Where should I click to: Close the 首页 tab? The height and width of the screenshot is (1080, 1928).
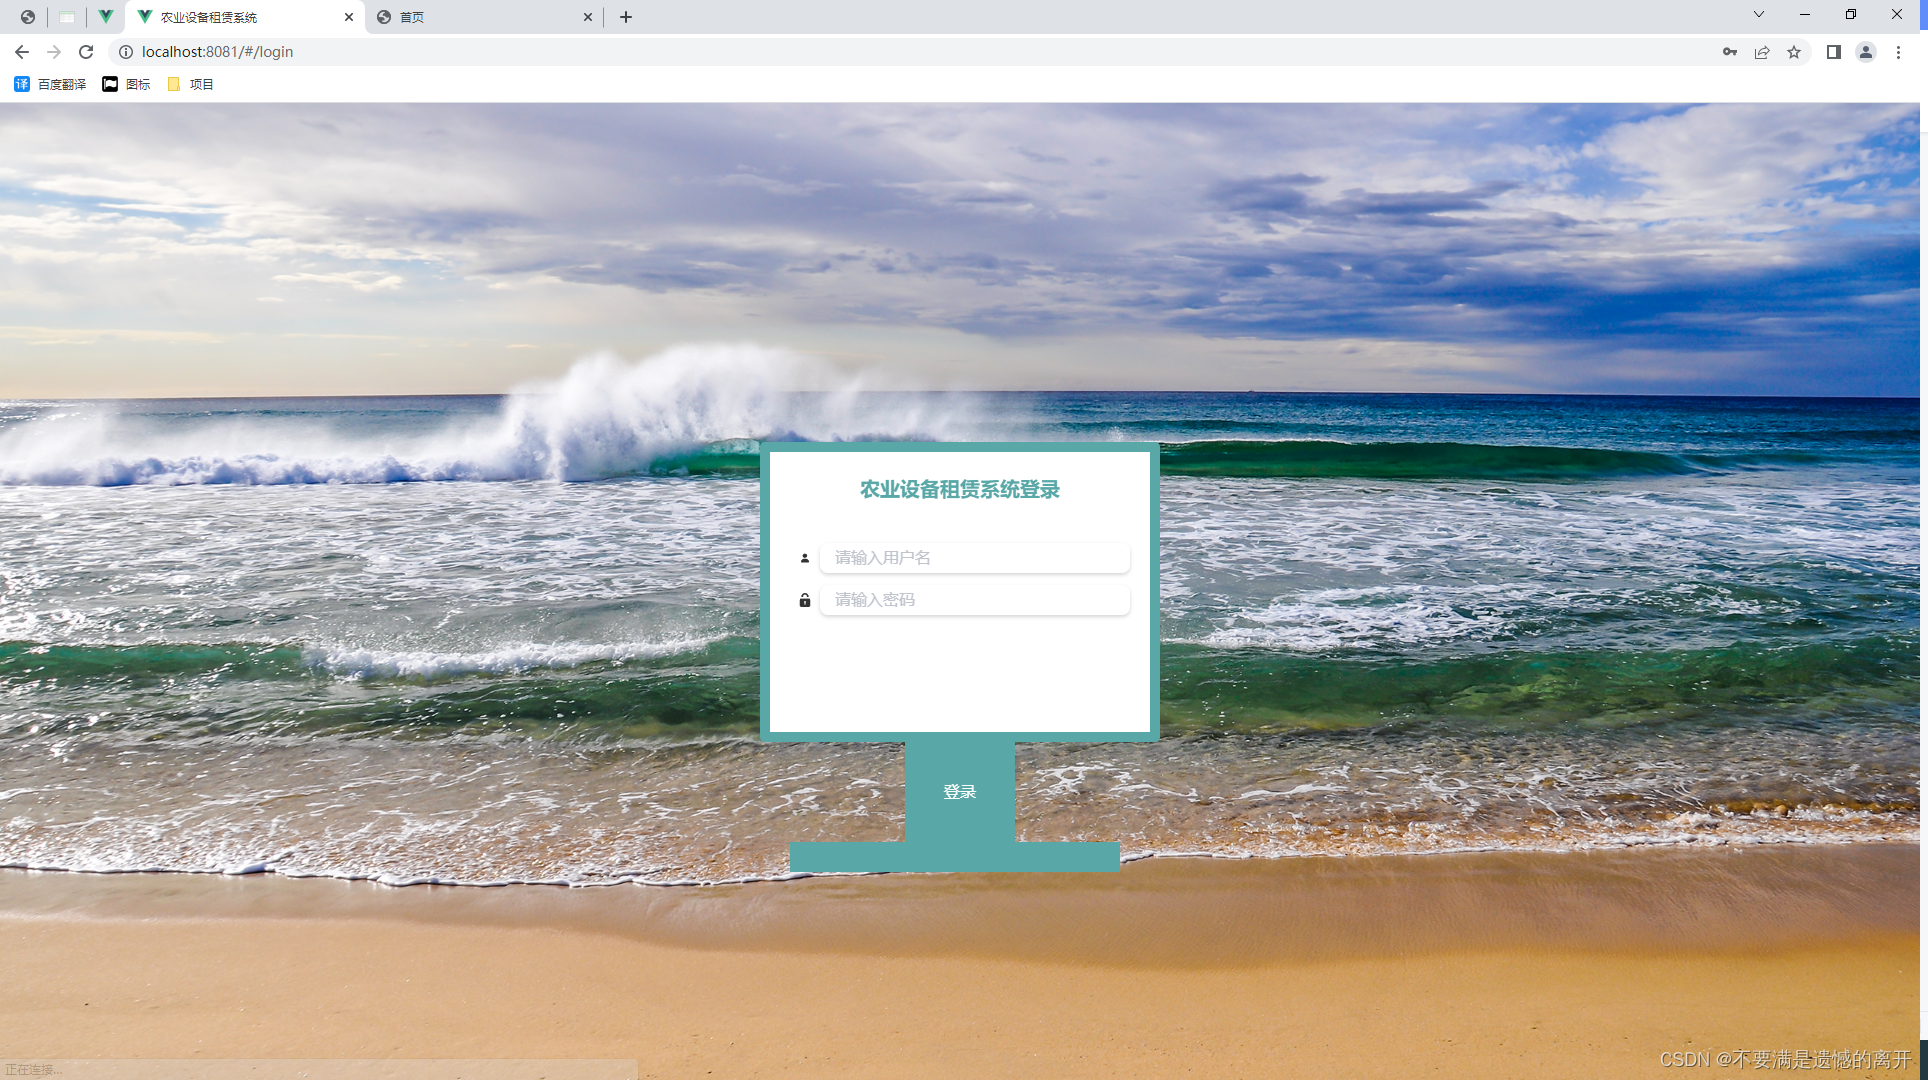point(587,17)
